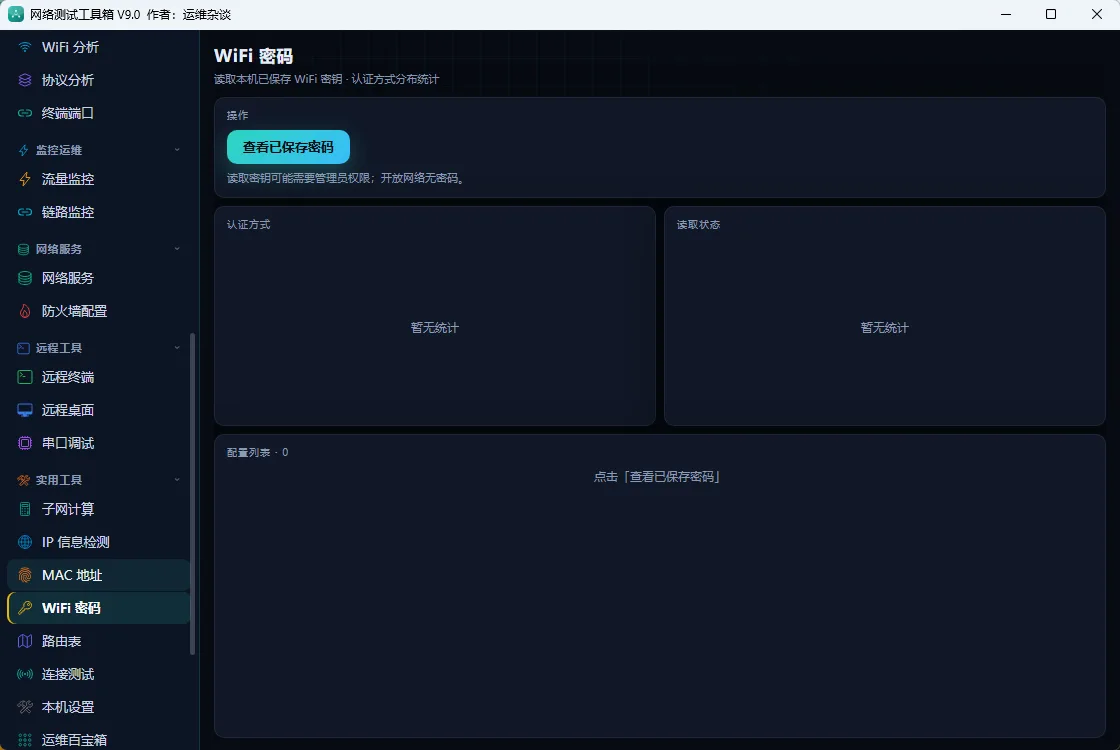Image resolution: width=1120 pixels, height=750 pixels.
Task: Collapse the 监控运维 section chevron
Action: (x=177, y=150)
